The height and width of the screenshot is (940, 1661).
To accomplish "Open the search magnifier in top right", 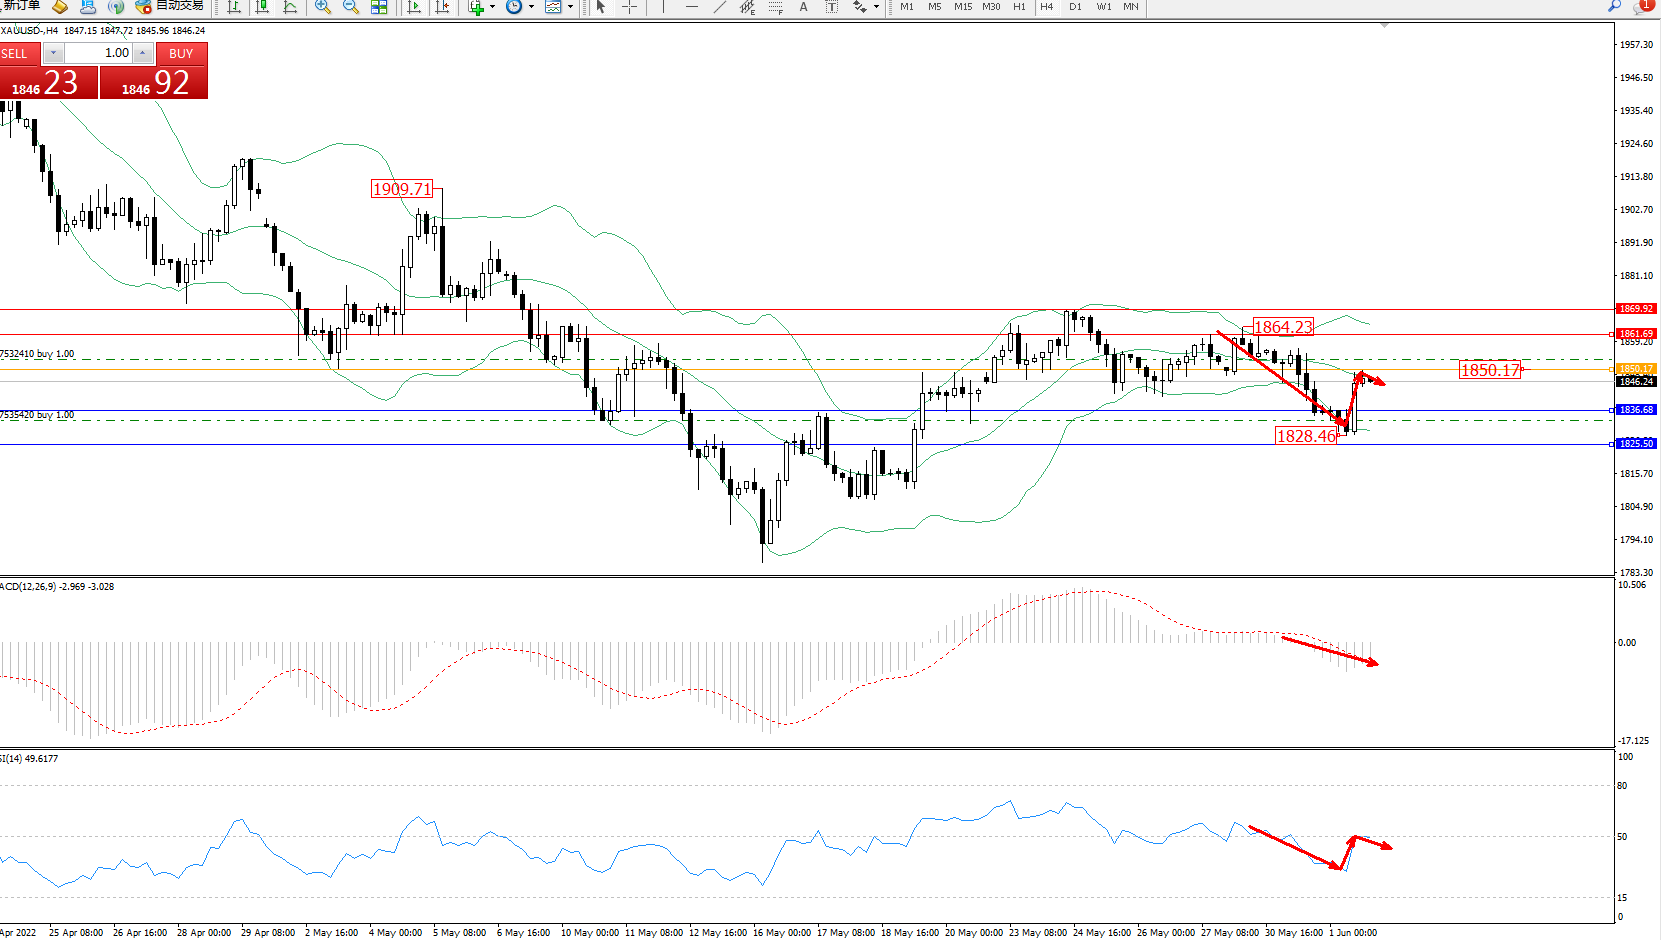I will pyautogui.click(x=1614, y=7).
